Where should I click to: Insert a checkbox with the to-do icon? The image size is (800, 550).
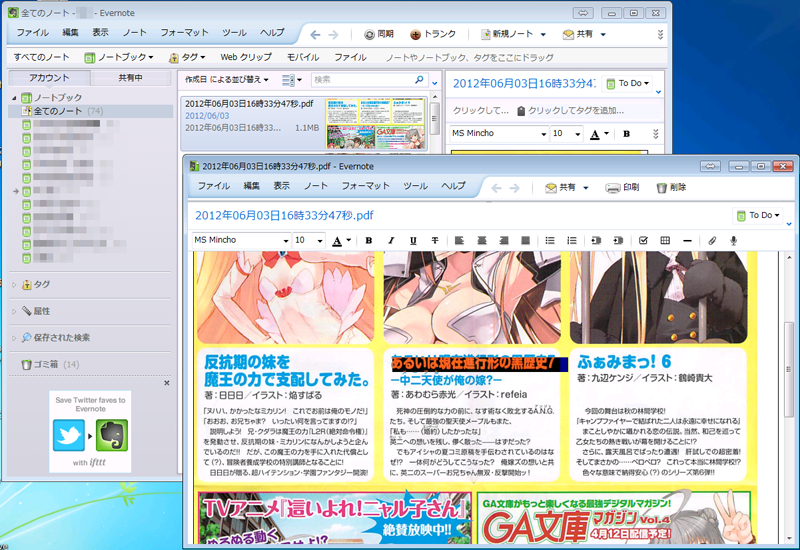[x=643, y=241]
